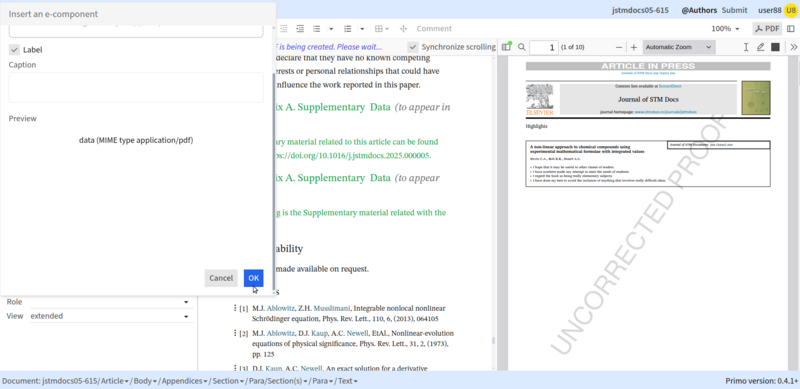Click the PDF button in toolbar
The height and width of the screenshot is (389, 800).
coord(767,29)
